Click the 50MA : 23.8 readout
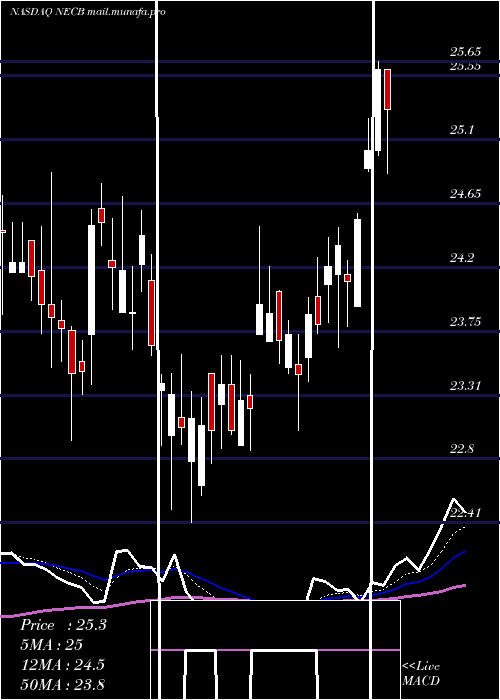The width and height of the screenshot is (500, 700). (x=63, y=684)
